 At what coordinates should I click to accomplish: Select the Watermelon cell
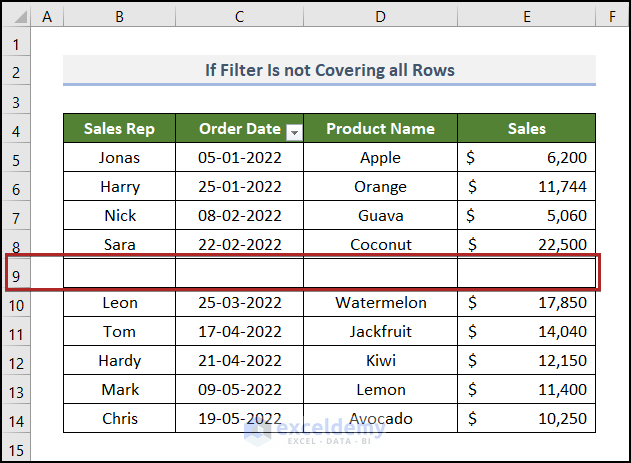pos(380,302)
